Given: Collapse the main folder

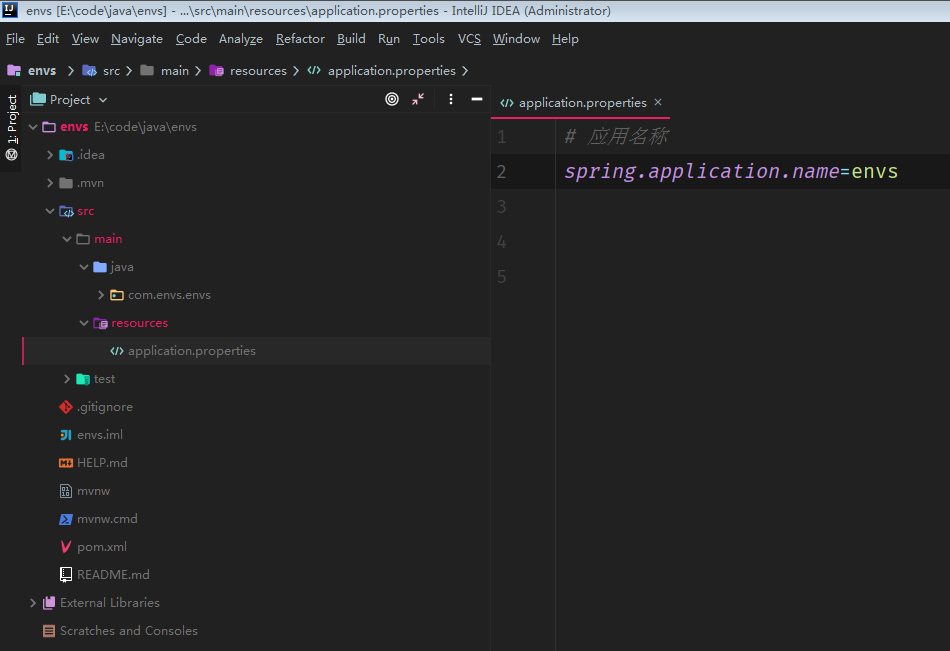Looking at the screenshot, I should point(67,239).
